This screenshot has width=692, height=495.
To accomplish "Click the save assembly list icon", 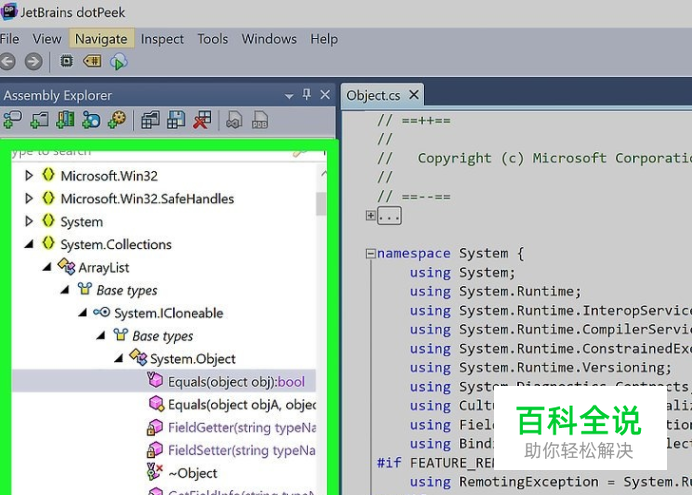I will (150, 120).
